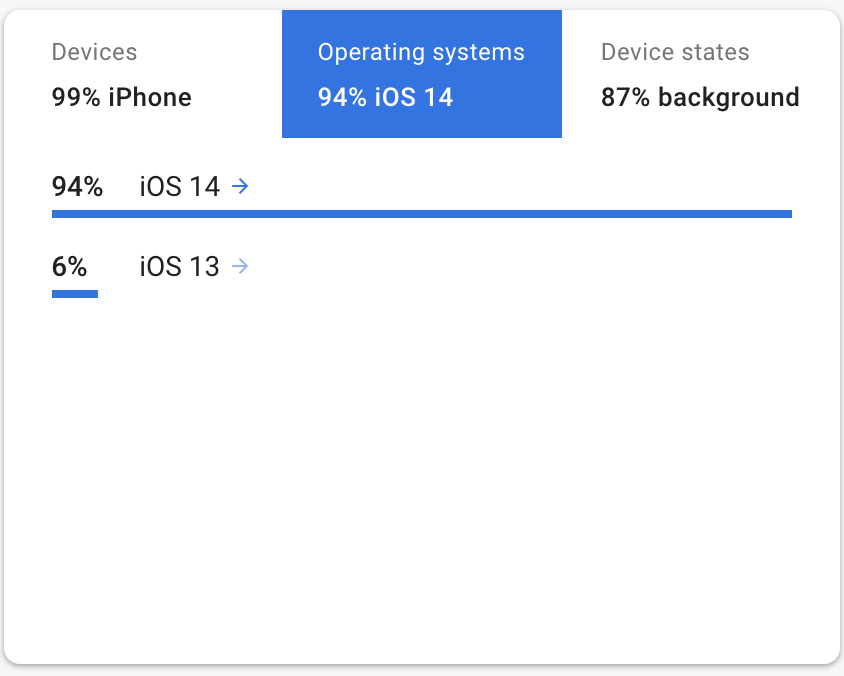Image resolution: width=844 pixels, height=676 pixels.
Task: Click the 87% background summary card
Action: pyautogui.click(x=700, y=97)
